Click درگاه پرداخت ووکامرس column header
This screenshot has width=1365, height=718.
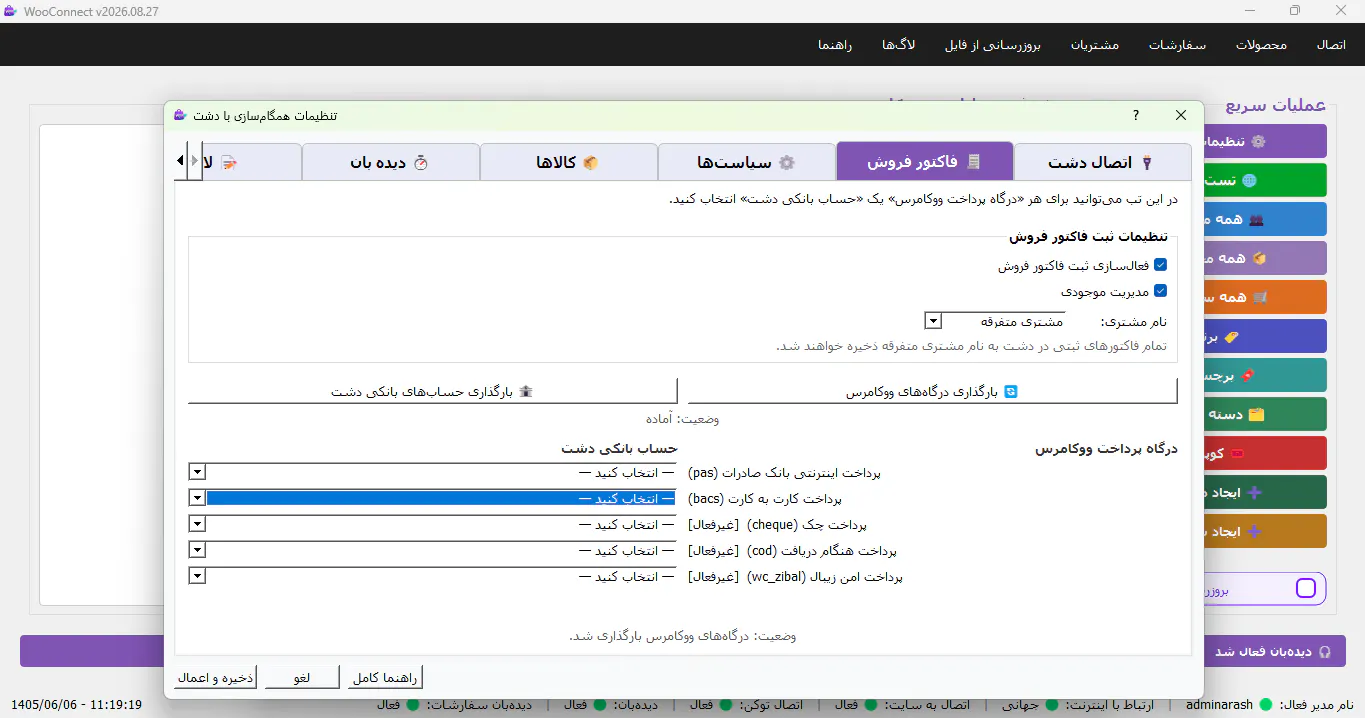[1106, 448]
